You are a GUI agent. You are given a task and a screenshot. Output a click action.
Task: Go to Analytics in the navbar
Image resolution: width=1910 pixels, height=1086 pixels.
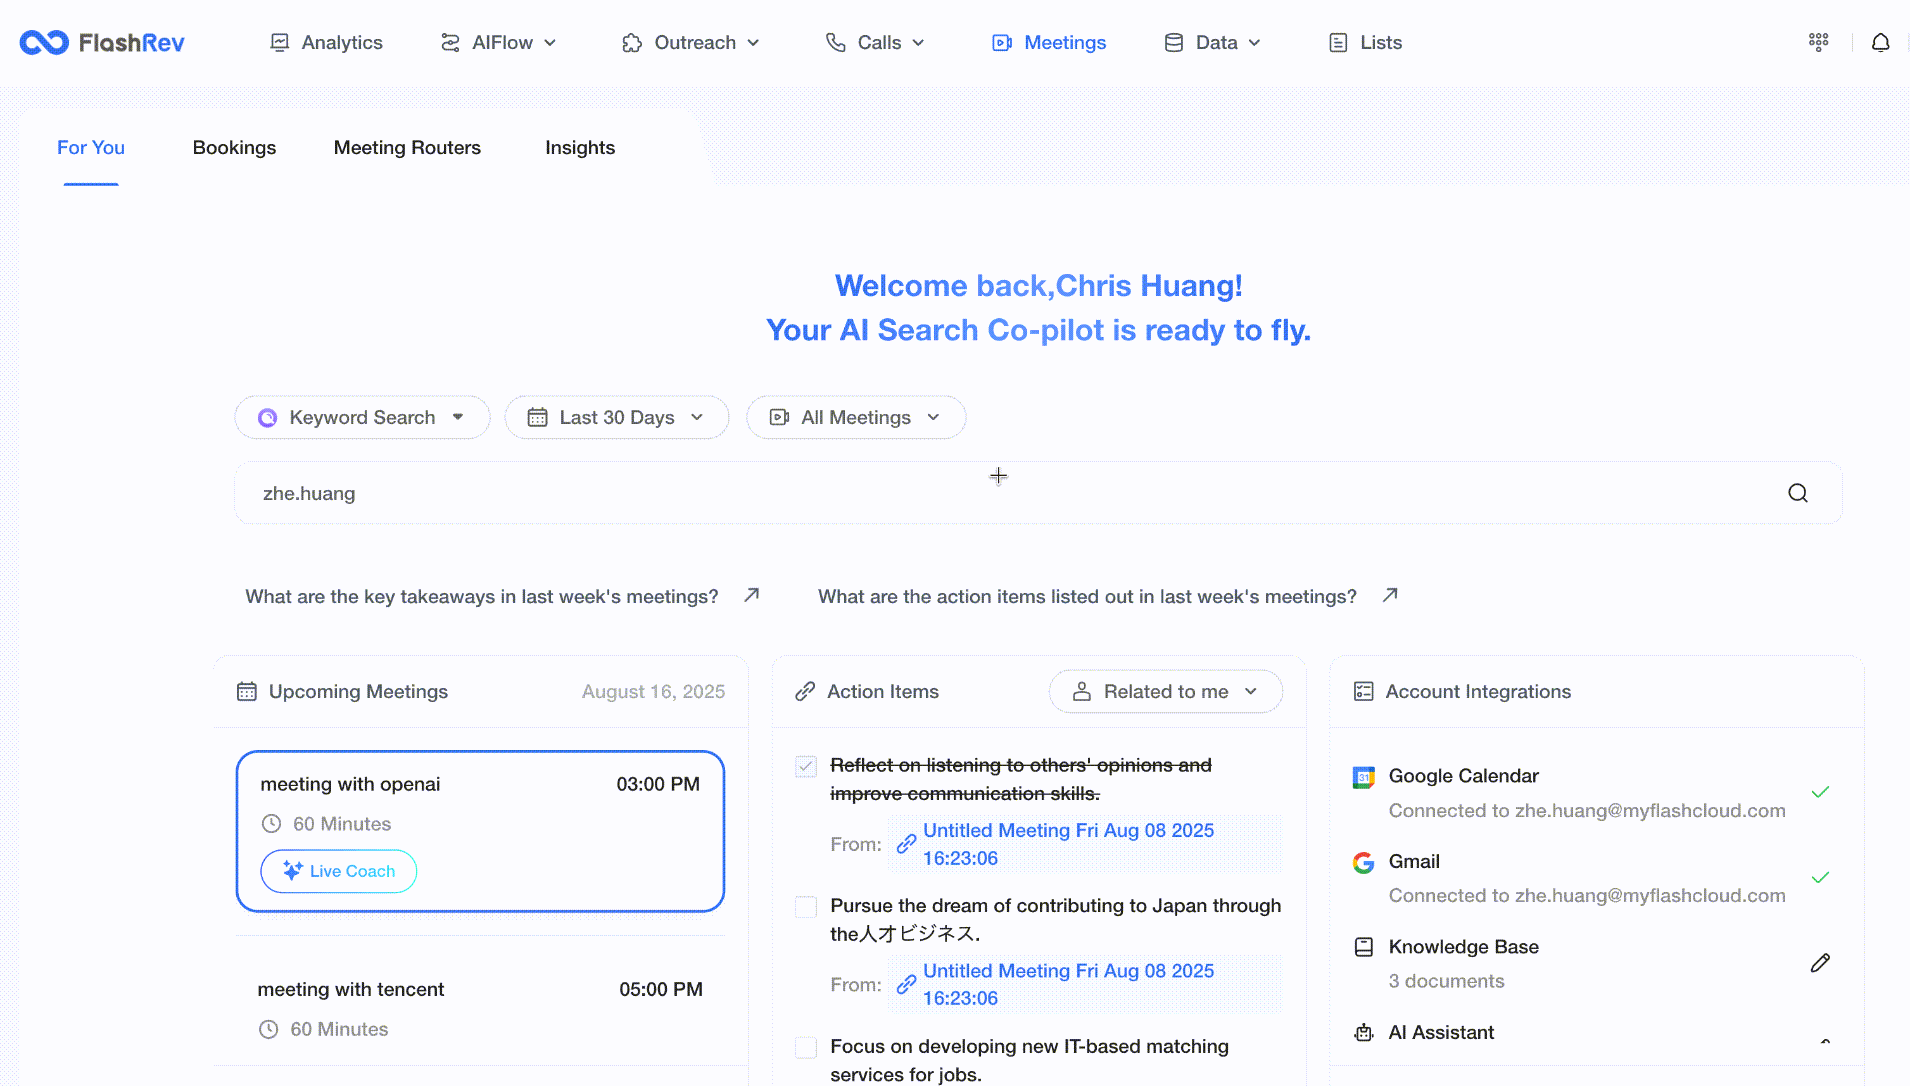click(x=326, y=42)
